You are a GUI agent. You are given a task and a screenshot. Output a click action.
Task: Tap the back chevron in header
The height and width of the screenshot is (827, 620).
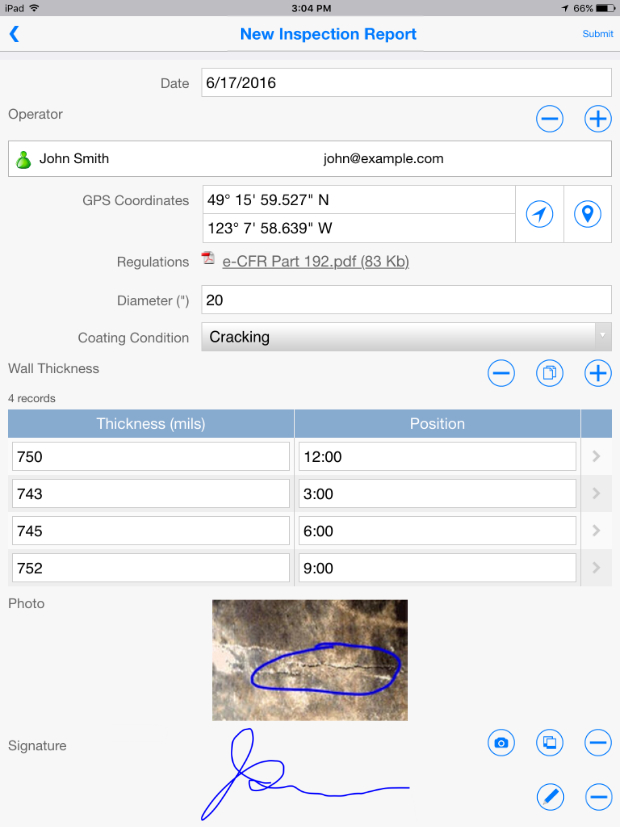[14, 34]
